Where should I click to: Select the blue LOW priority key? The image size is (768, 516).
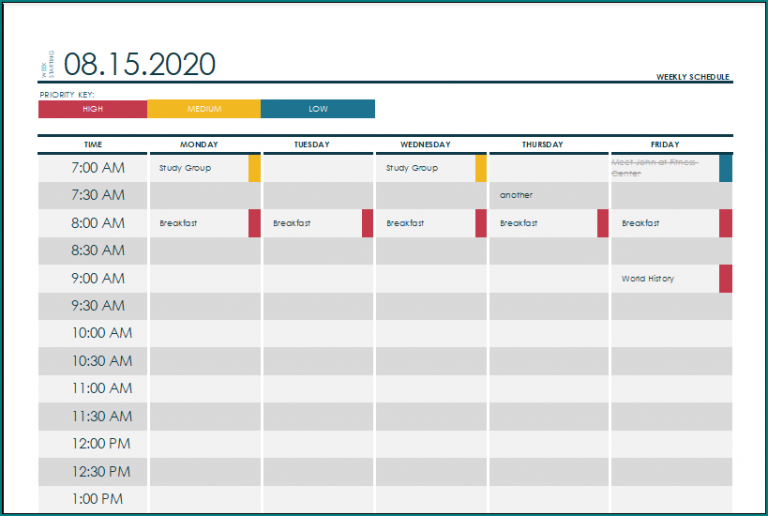pos(317,109)
